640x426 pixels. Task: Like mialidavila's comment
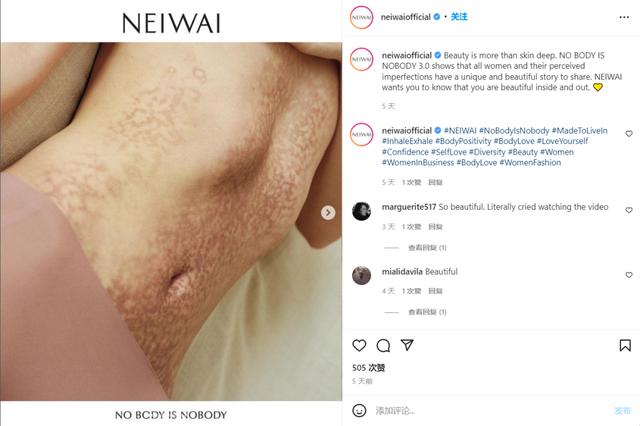click(x=629, y=275)
